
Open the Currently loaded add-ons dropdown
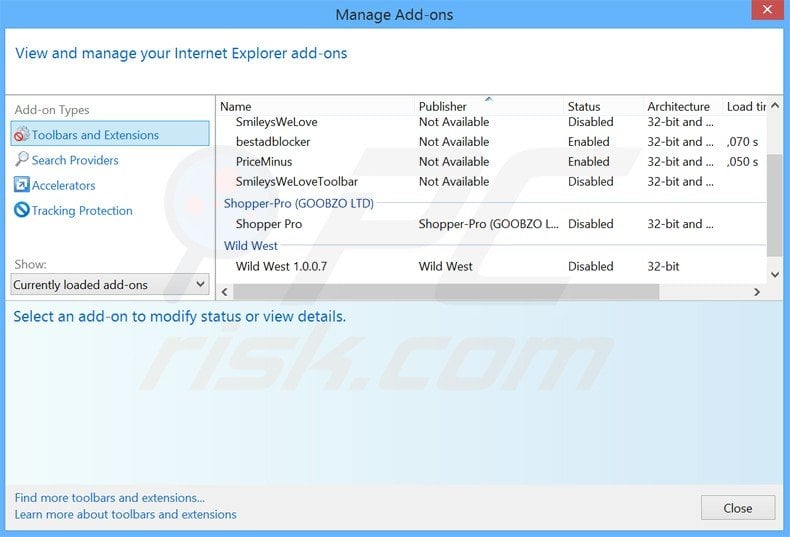(110, 285)
